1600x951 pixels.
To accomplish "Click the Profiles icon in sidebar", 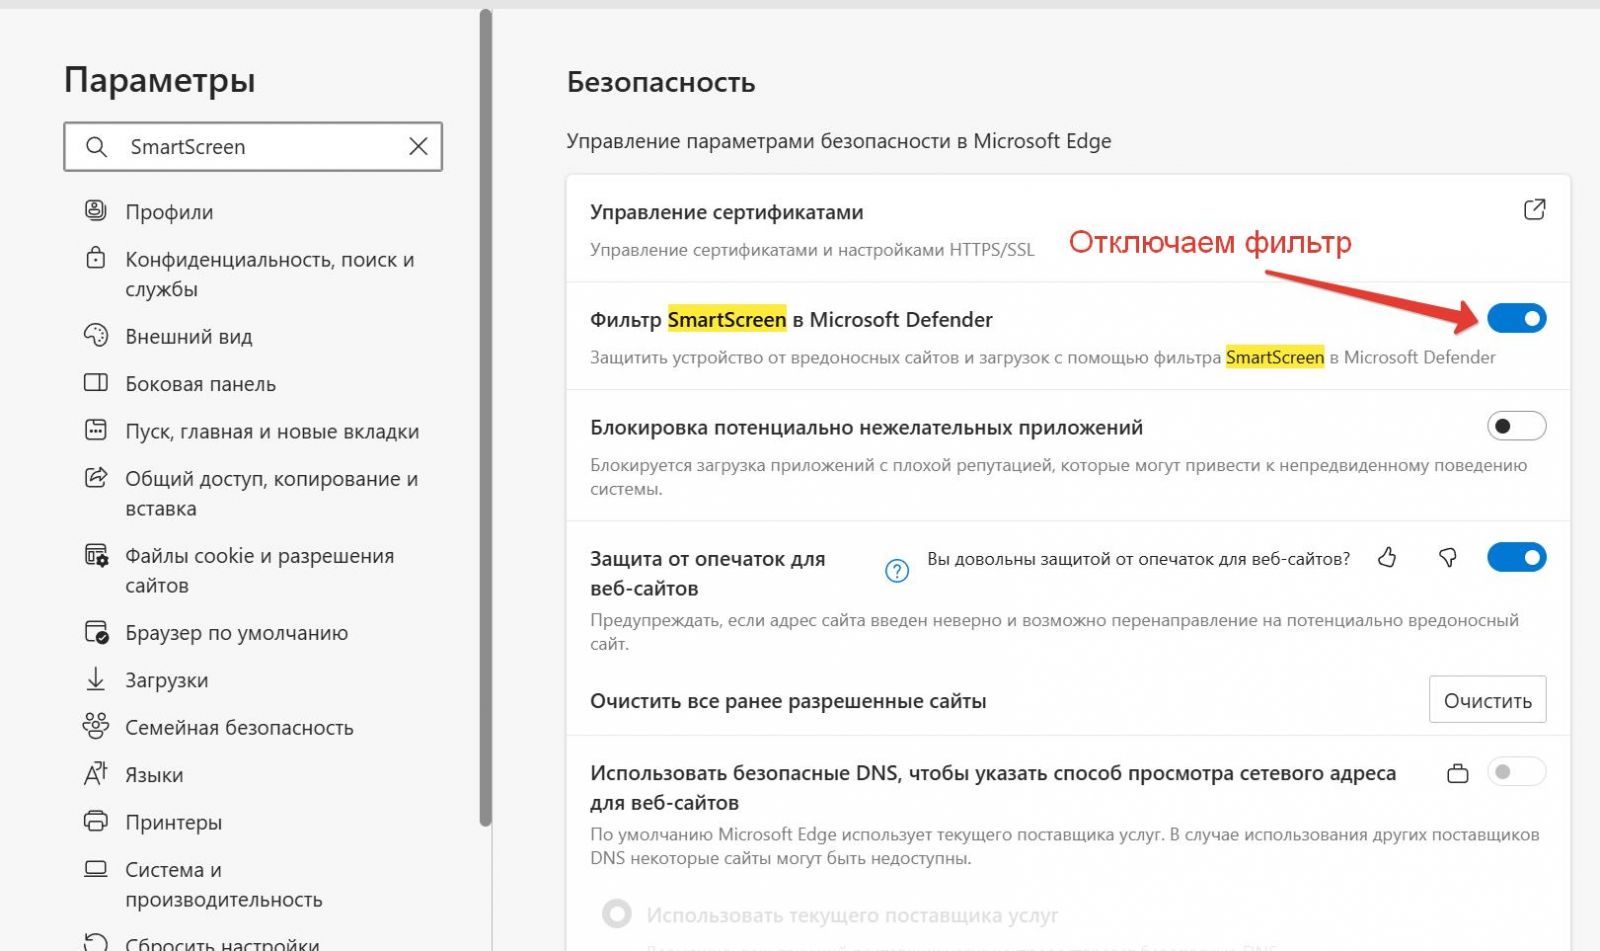I will click(95, 211).
